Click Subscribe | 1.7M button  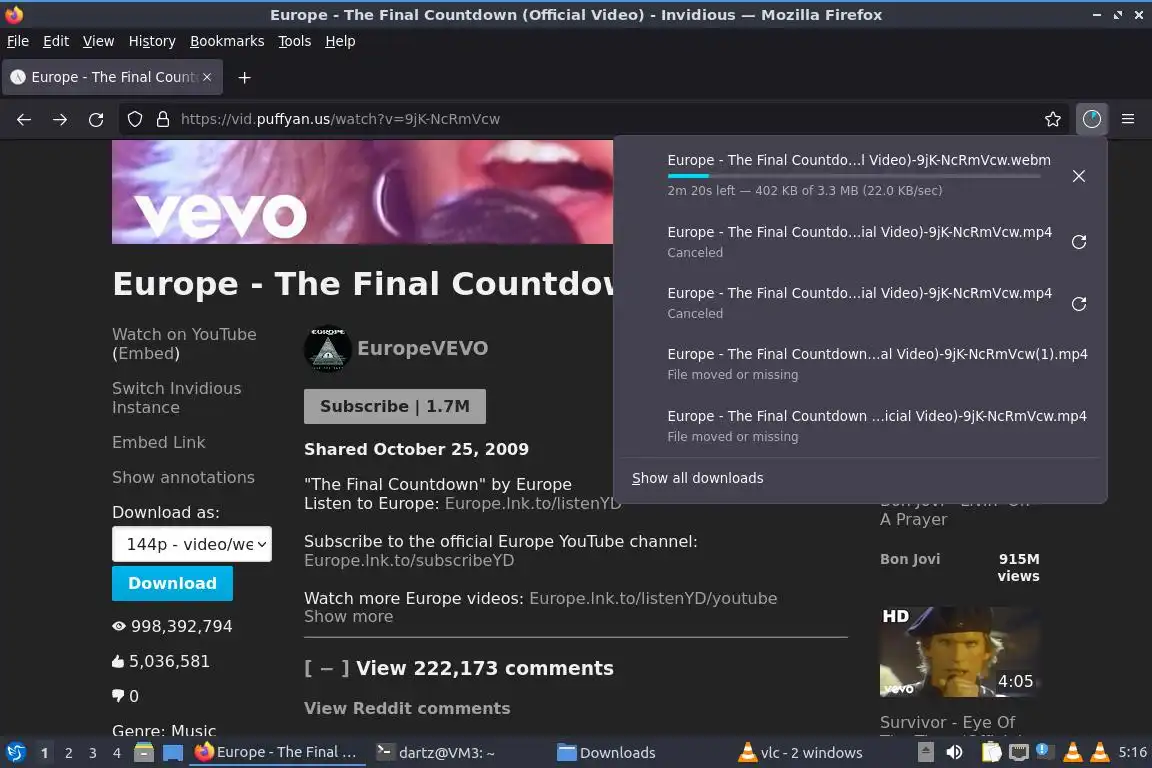click(x=395, y=406)
